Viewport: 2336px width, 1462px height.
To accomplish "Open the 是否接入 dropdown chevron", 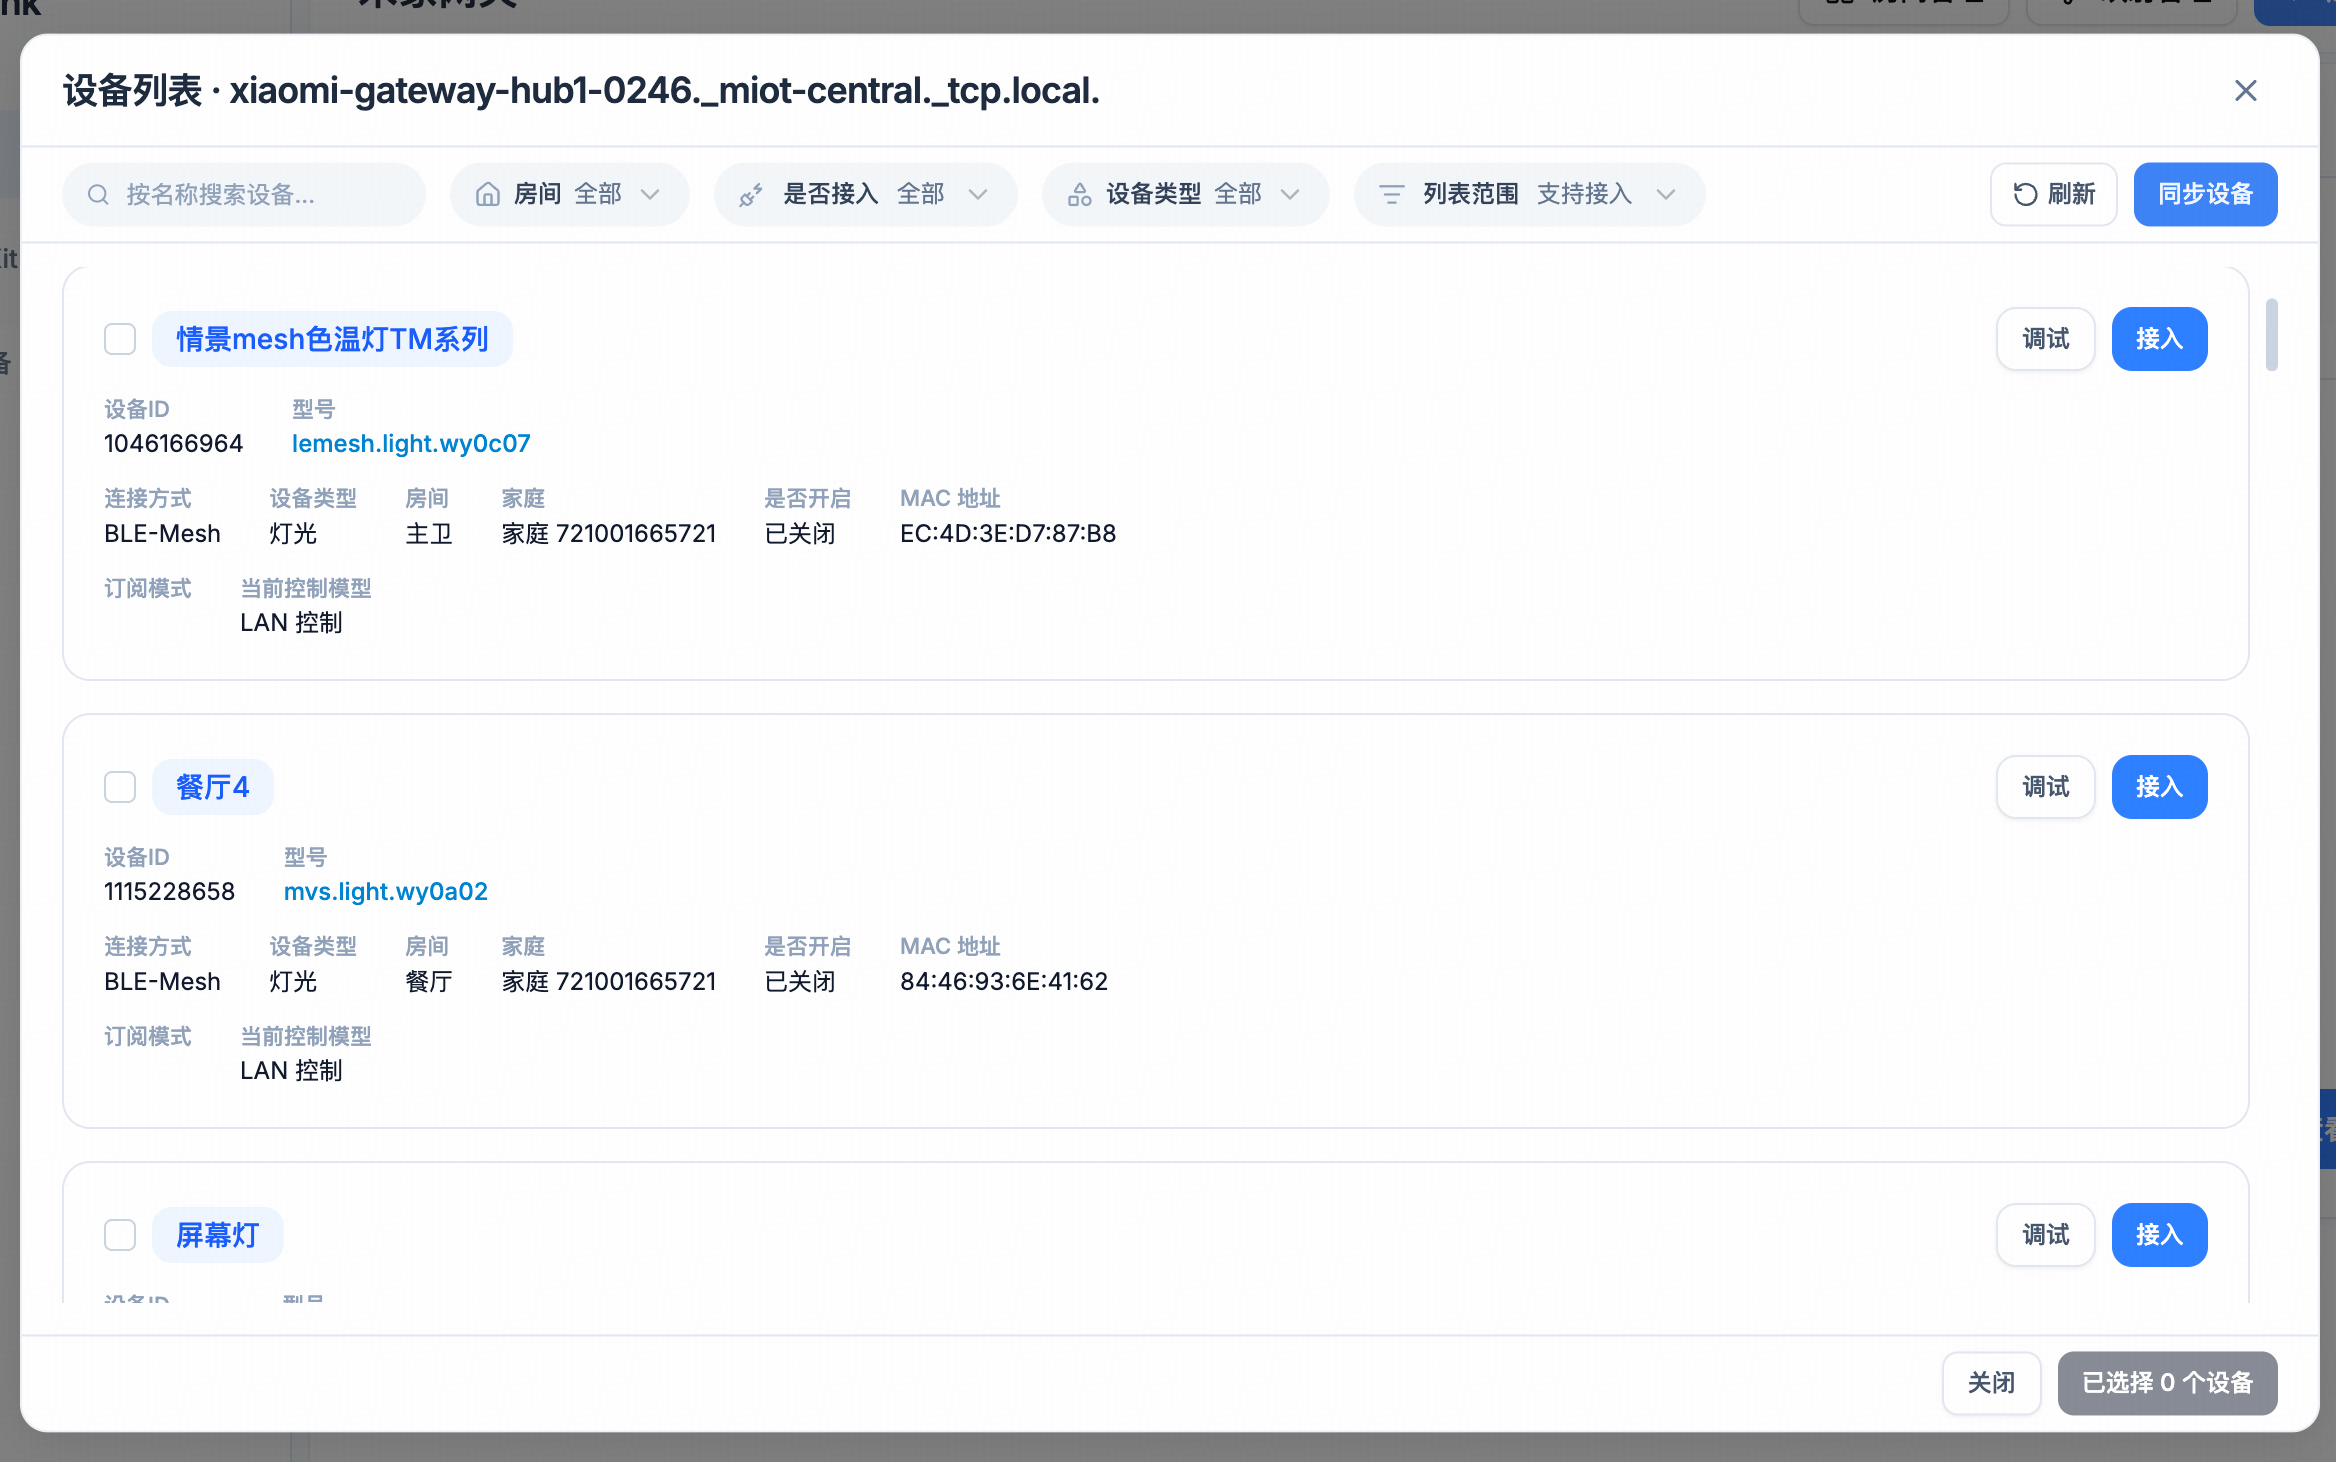I will tap(978, 194).
